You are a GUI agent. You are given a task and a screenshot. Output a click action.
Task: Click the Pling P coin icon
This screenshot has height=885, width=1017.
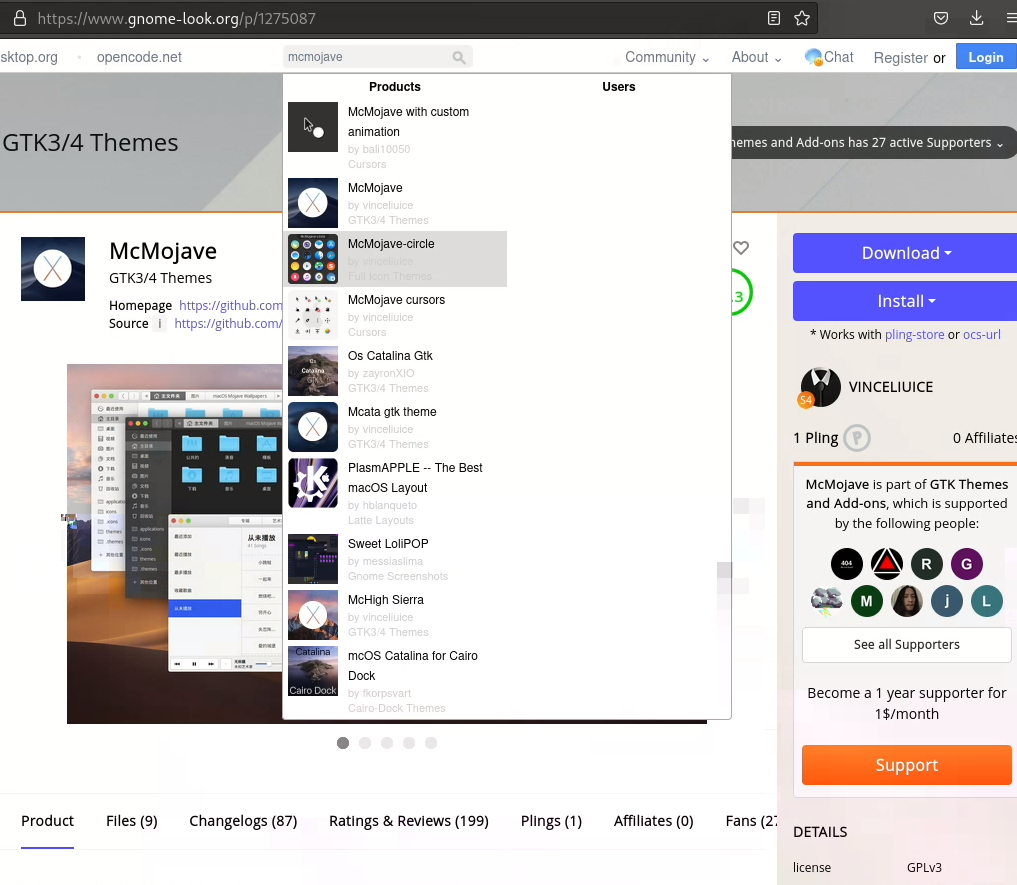[857, 438]
